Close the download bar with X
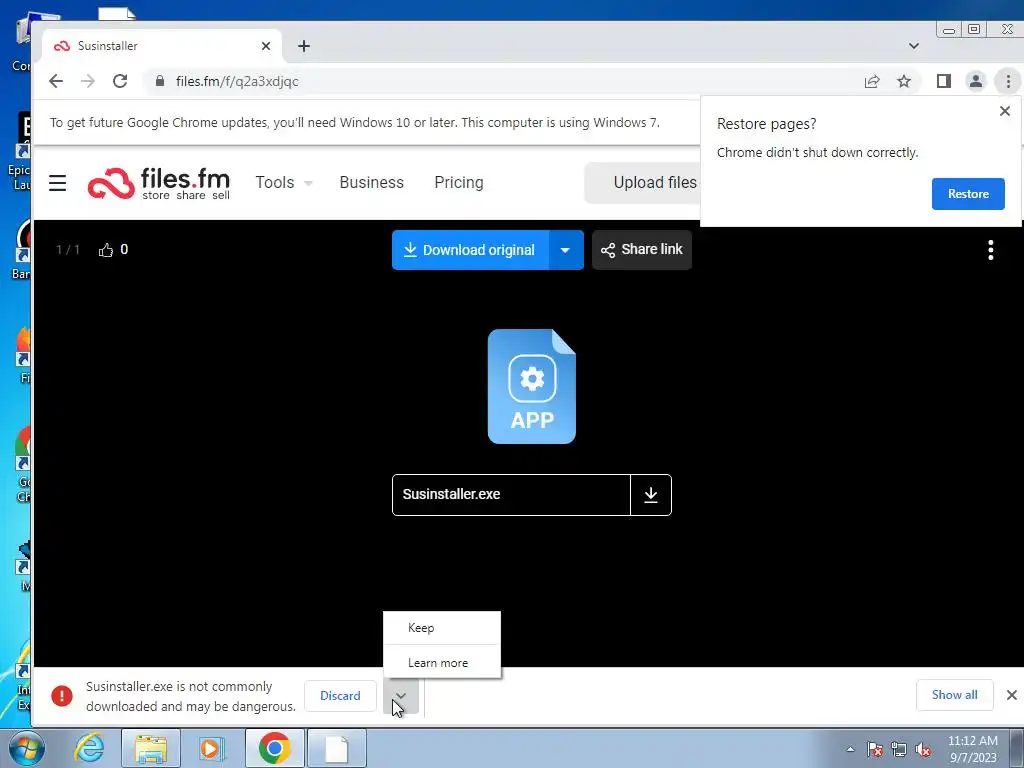Screen dimensions: 1024x768 point(1012,695)
